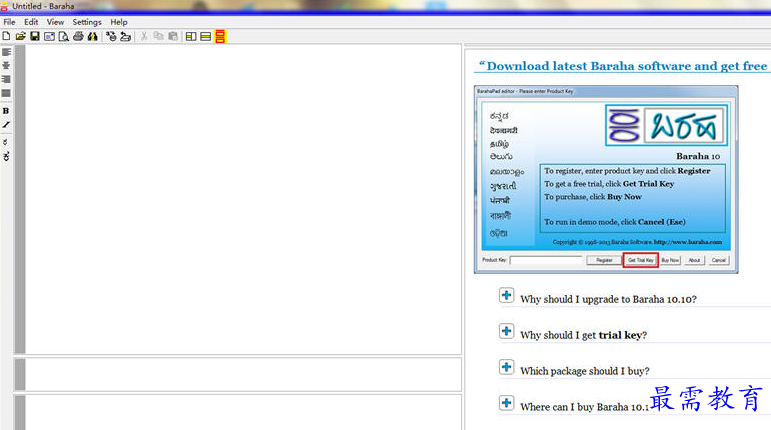
Task: Switch to the side-by-side pane layout icon
Action: point(191,36)
